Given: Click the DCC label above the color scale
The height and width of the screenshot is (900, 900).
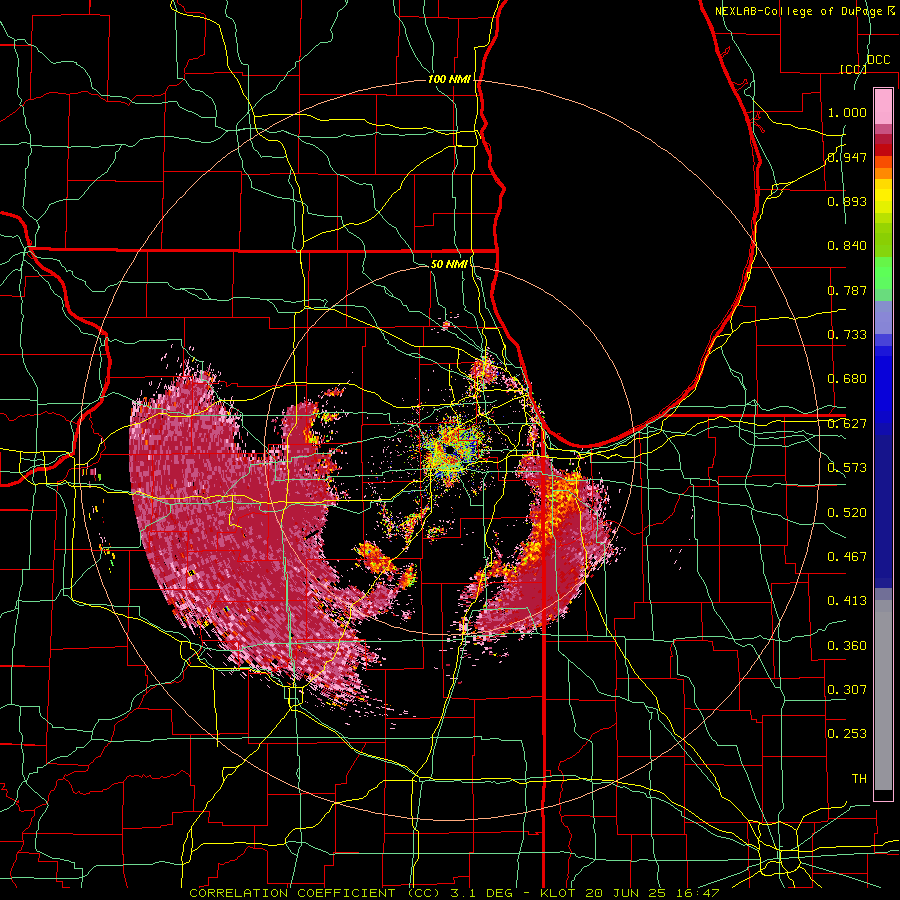Looking at the screenshot, I should (x=878, y=60).
